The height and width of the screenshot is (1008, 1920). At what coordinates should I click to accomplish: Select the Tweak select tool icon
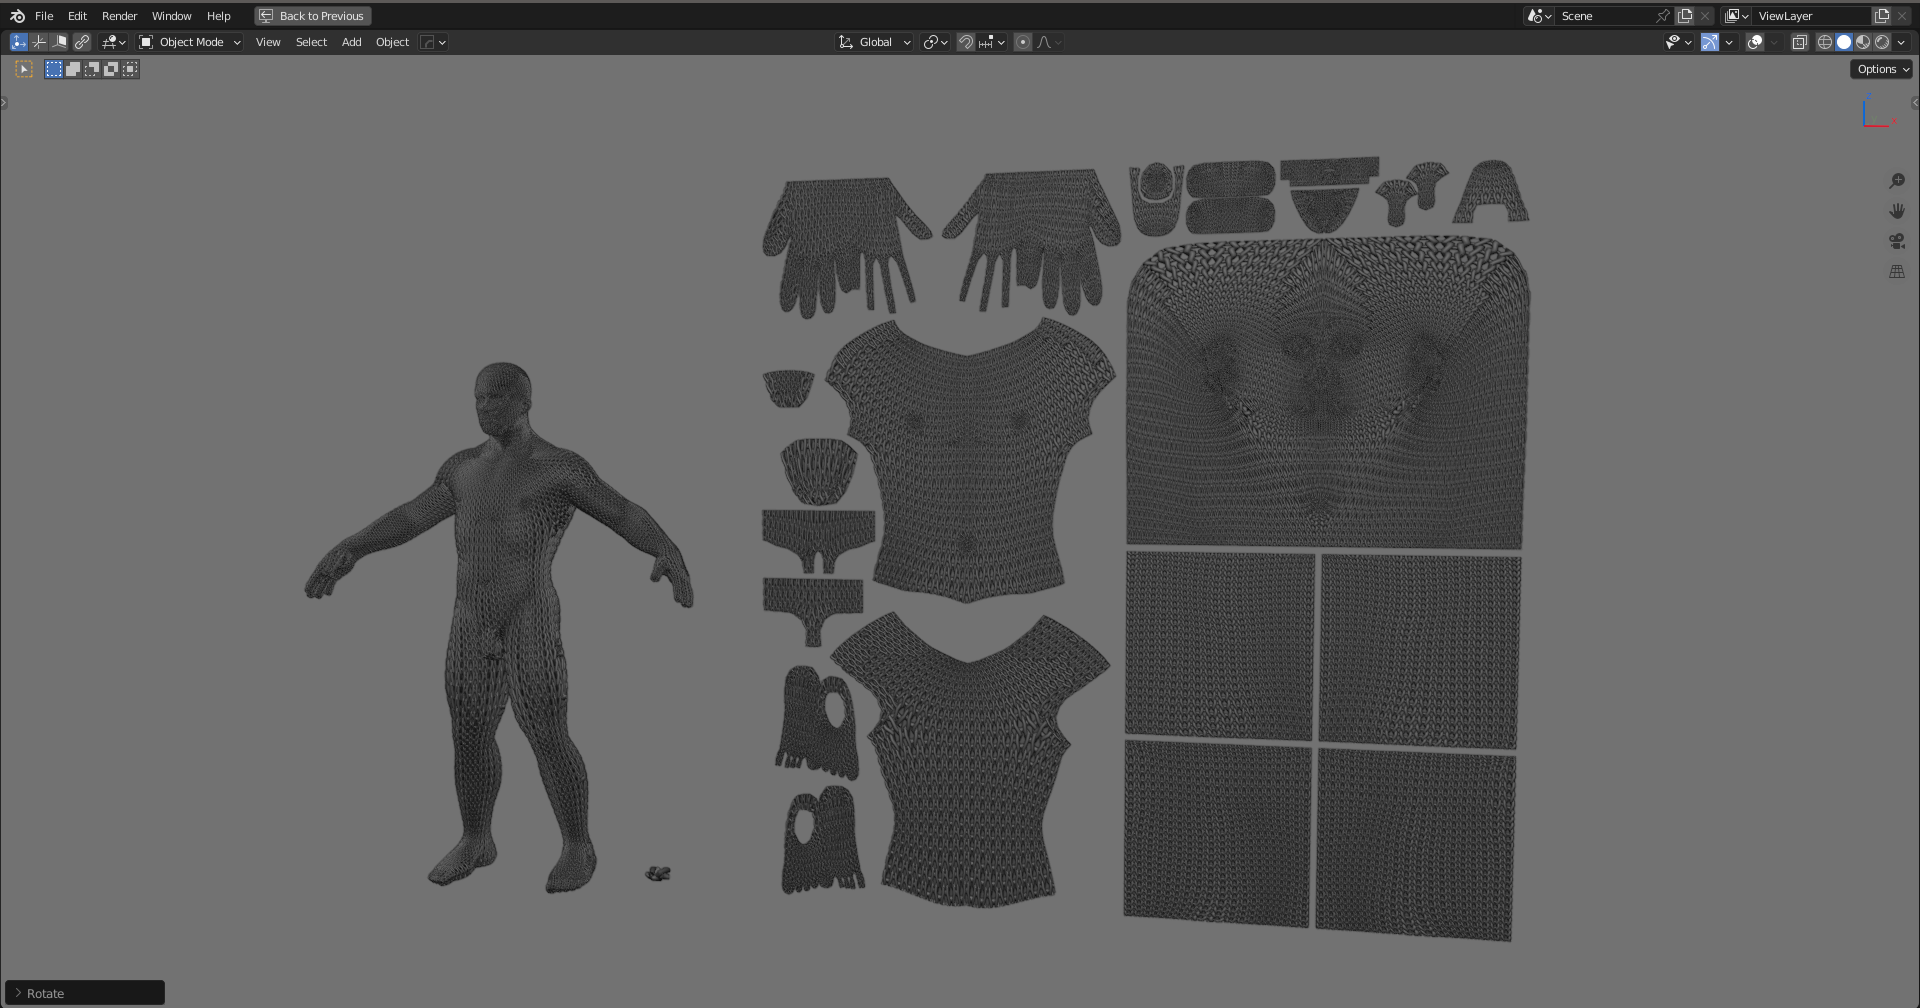(x=24, y=69)
